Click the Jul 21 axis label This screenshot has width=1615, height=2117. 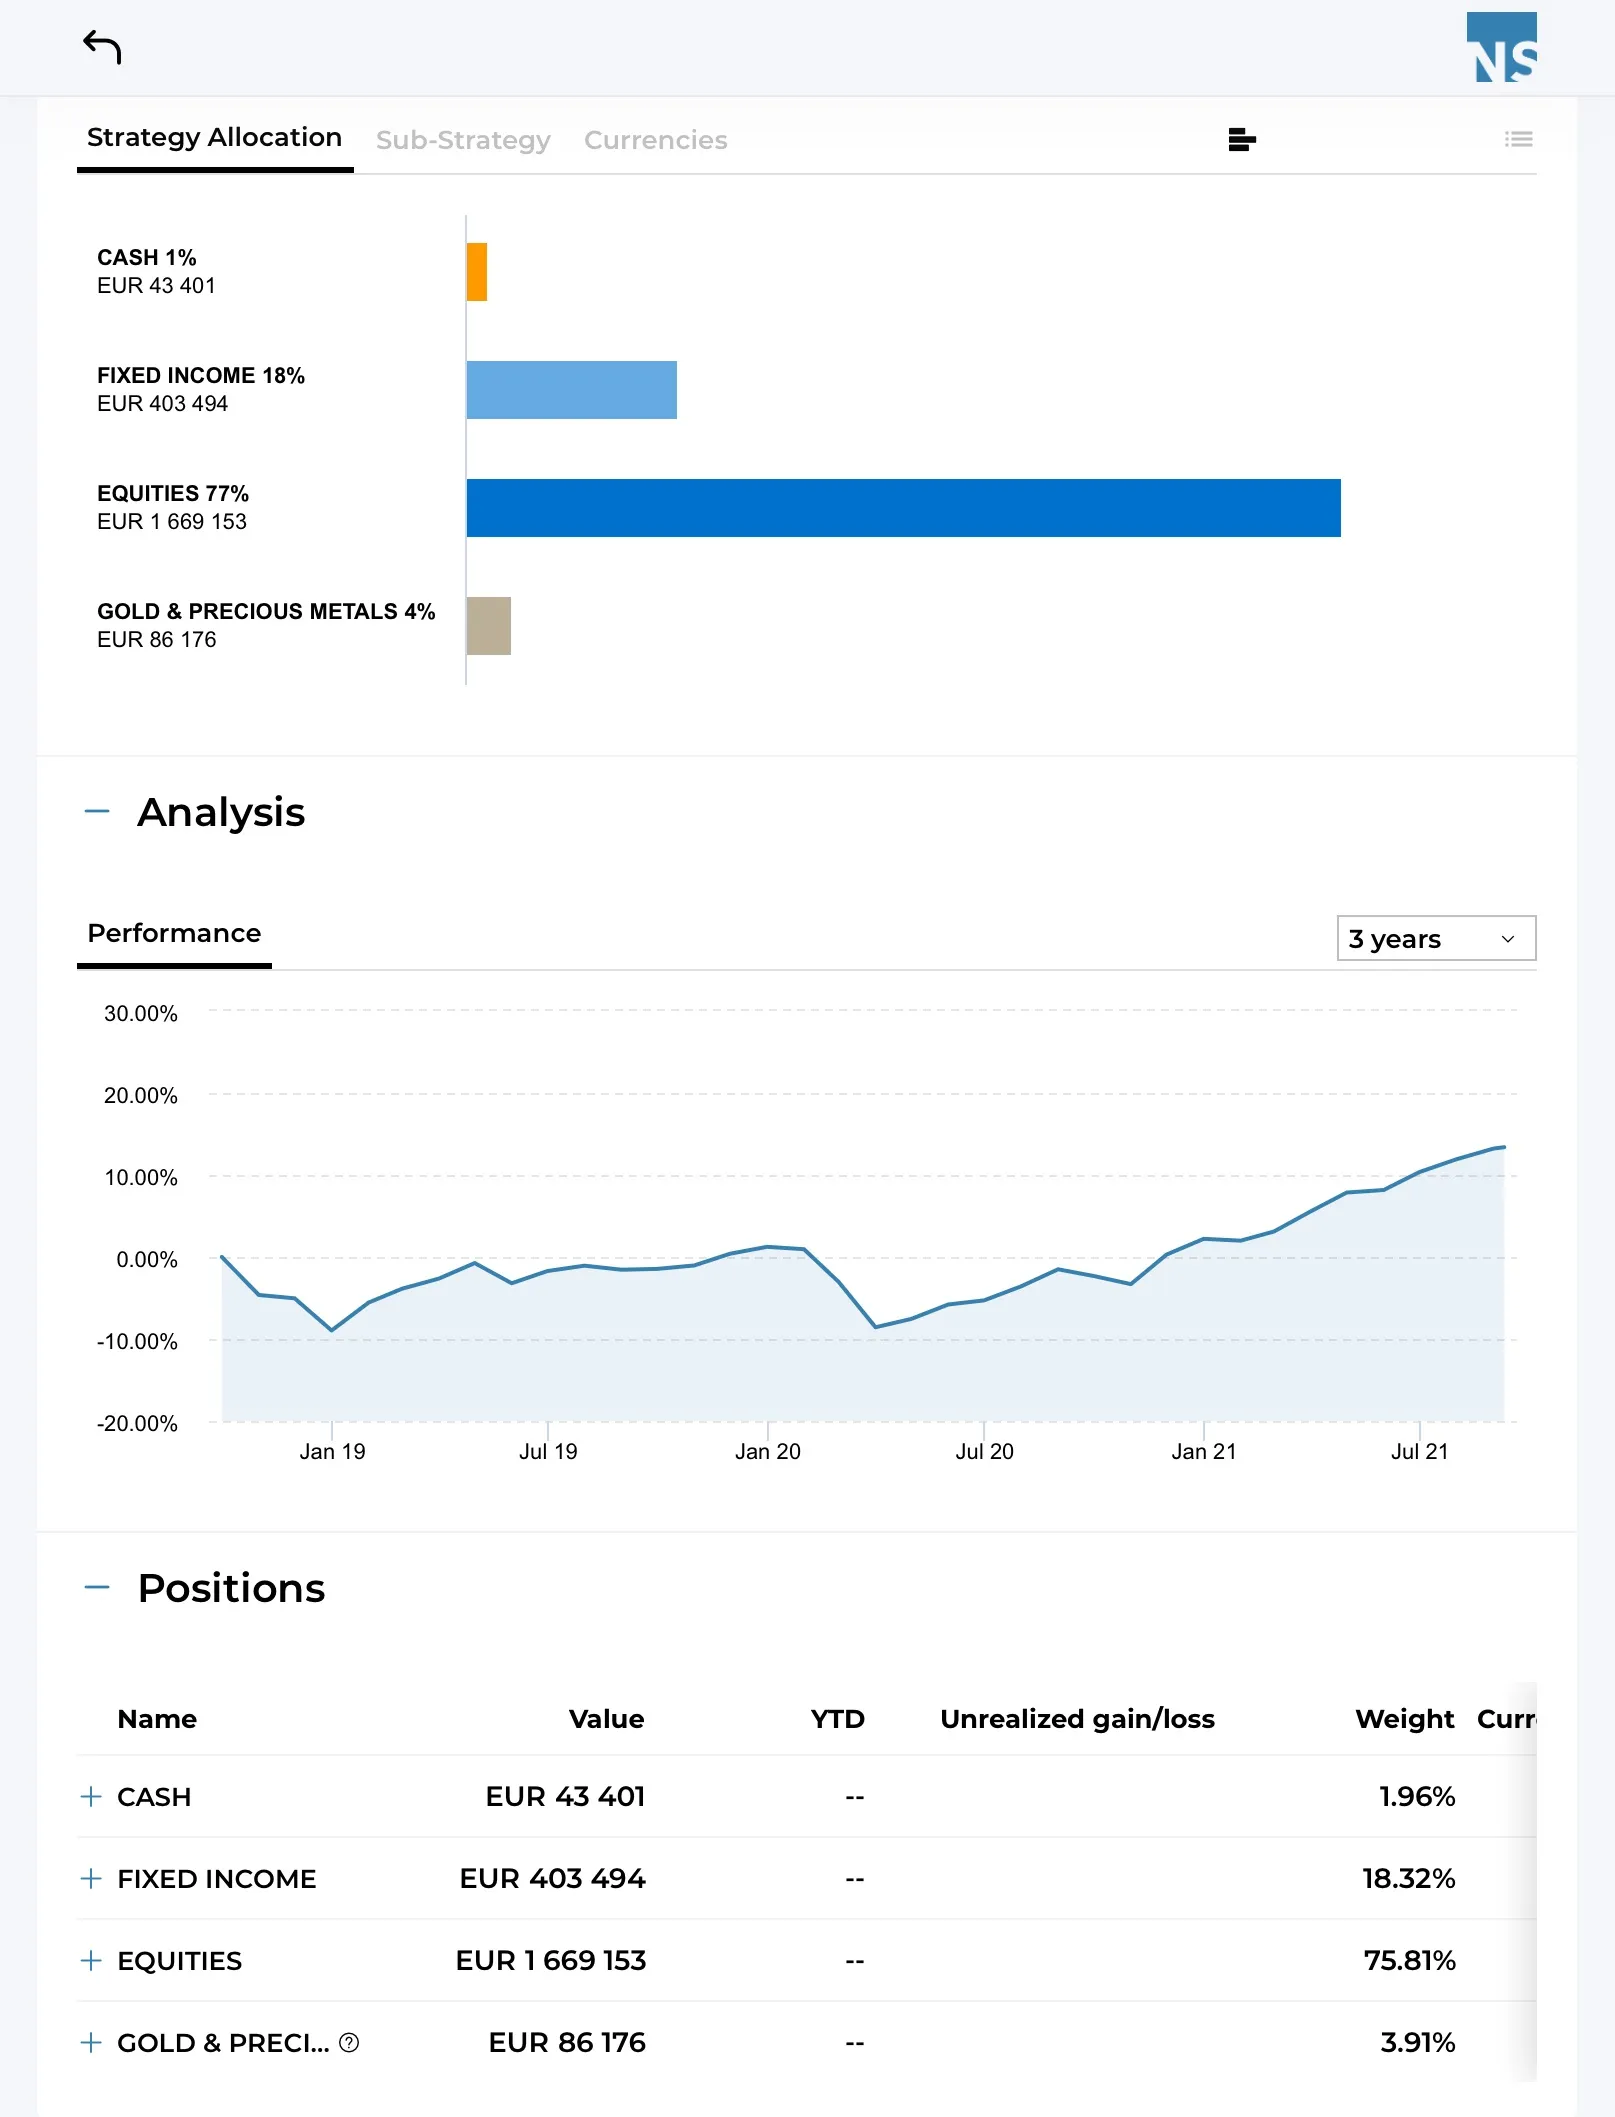click(1419, 1452)
